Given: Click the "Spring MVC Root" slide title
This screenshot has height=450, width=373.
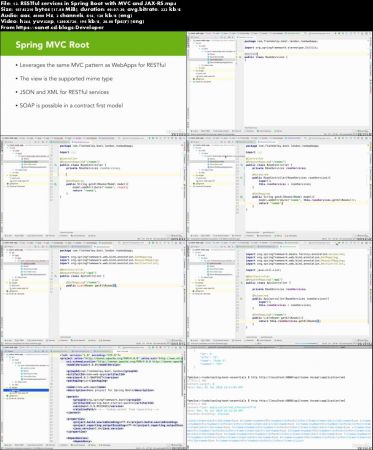Looking at the screenshot, I should coord(52,45).
